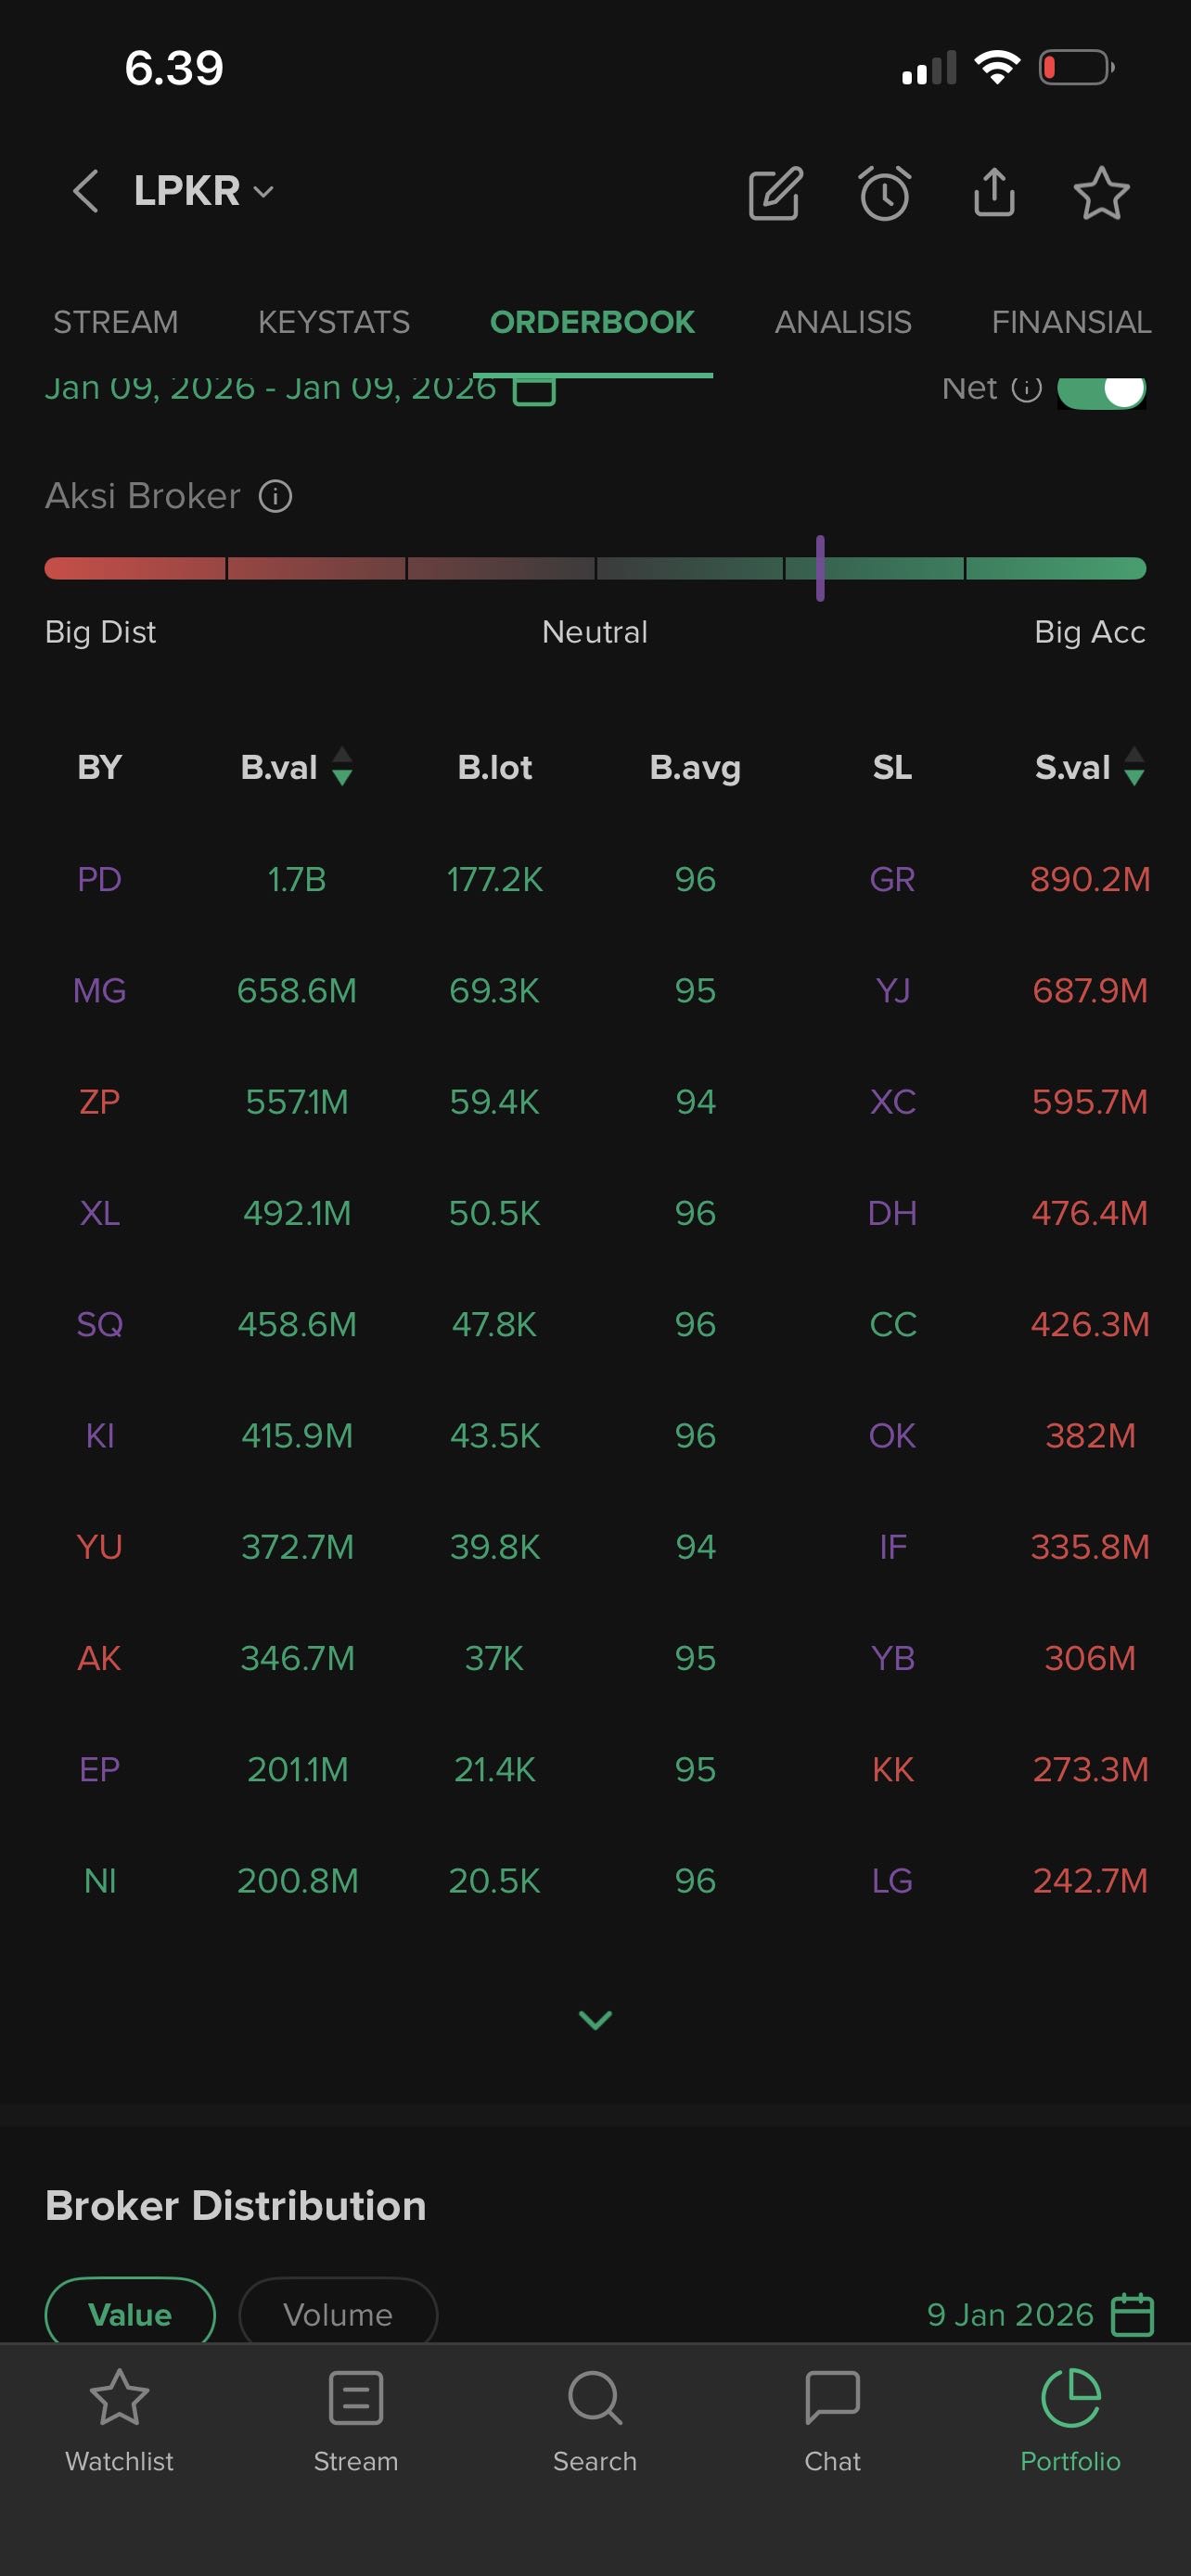Open the note edit icon

point(775,192)
